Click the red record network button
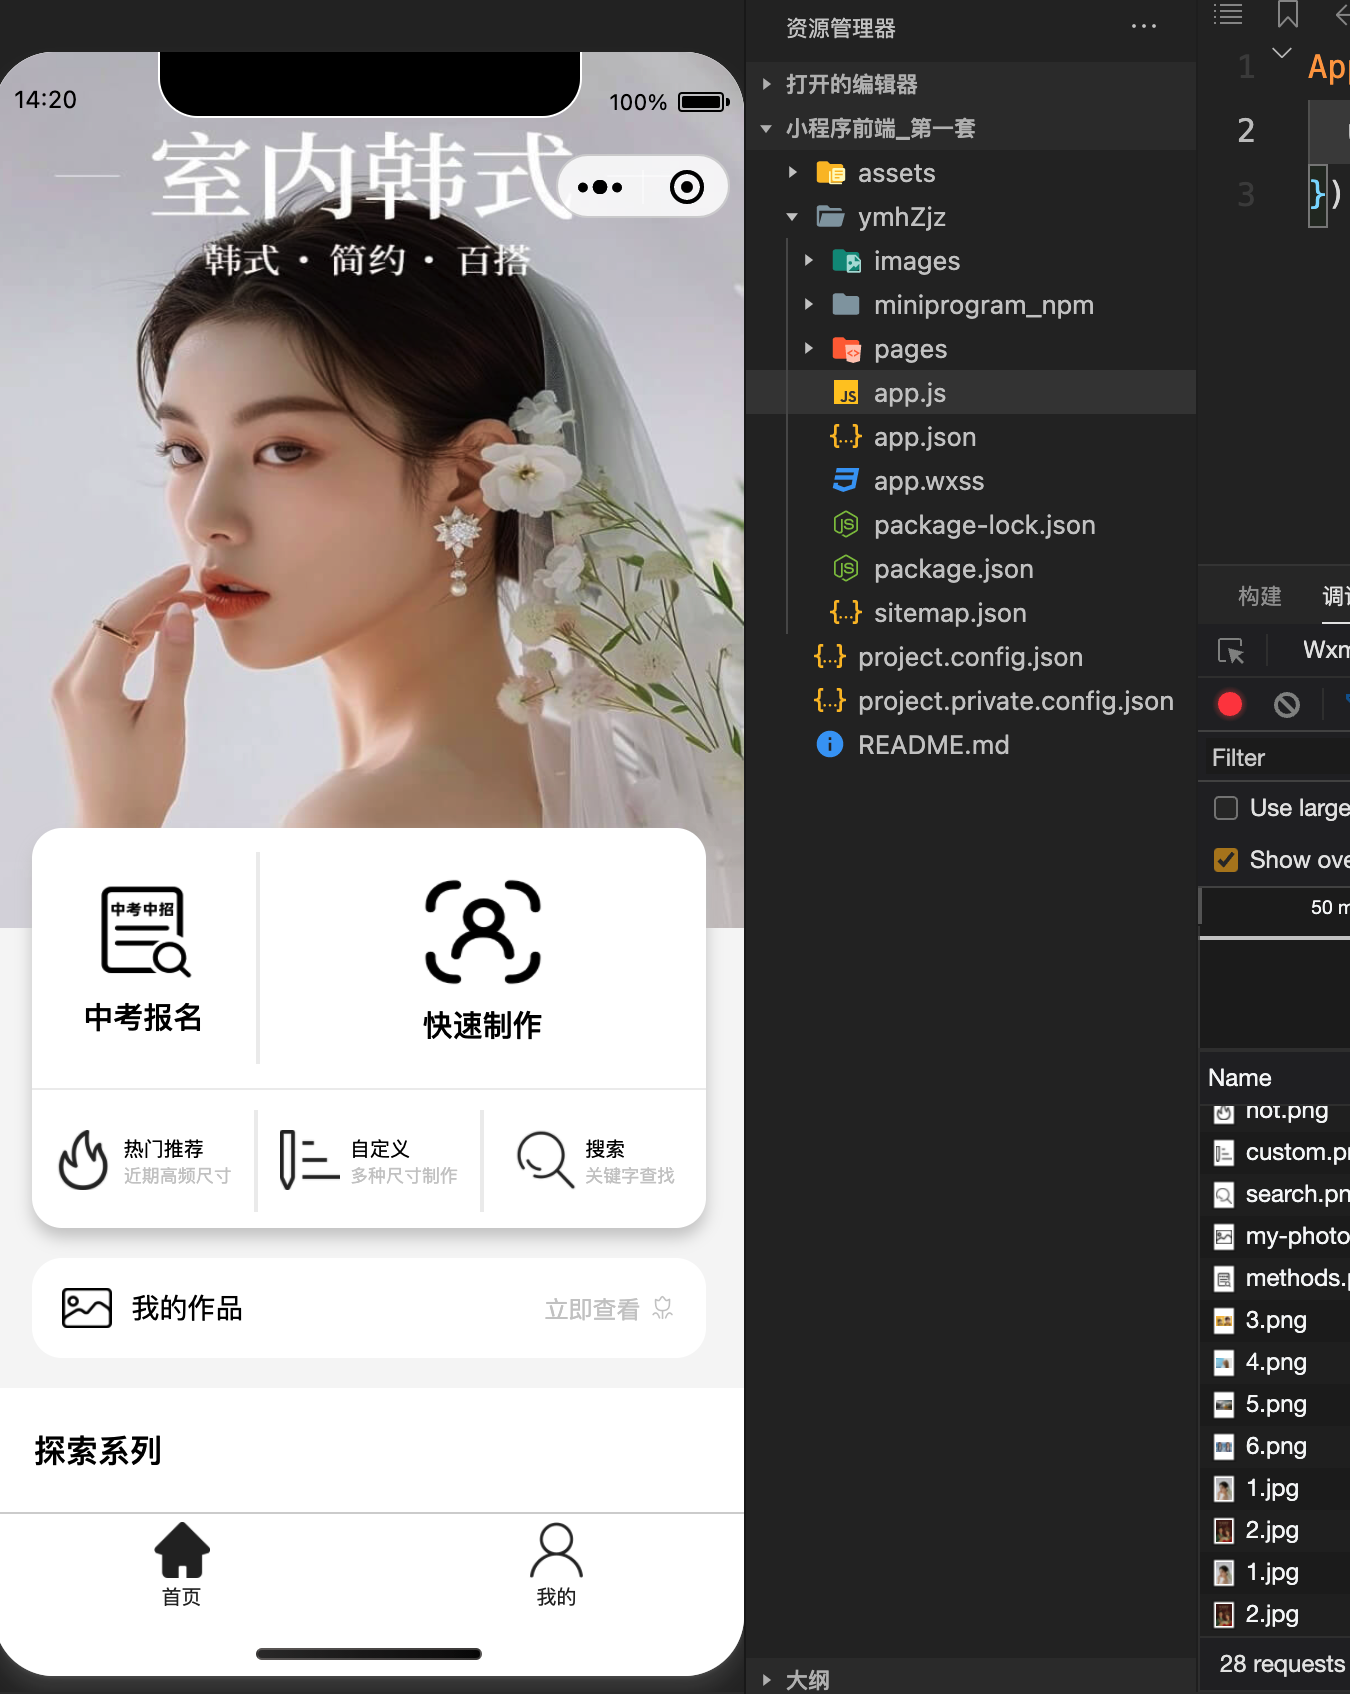Viewport: 1350px width, 1694px height. 1230,704
